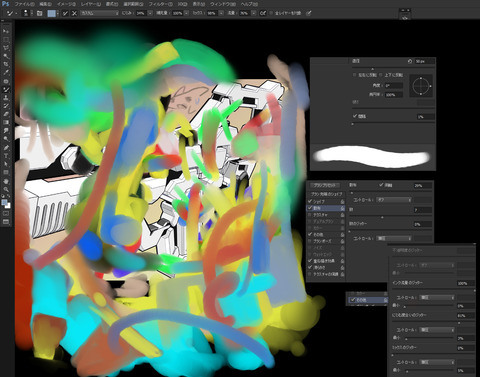Click the lock icon beside シェイプ row
Viewport: 480px width, 377px height.
click(x=342, y=201)
